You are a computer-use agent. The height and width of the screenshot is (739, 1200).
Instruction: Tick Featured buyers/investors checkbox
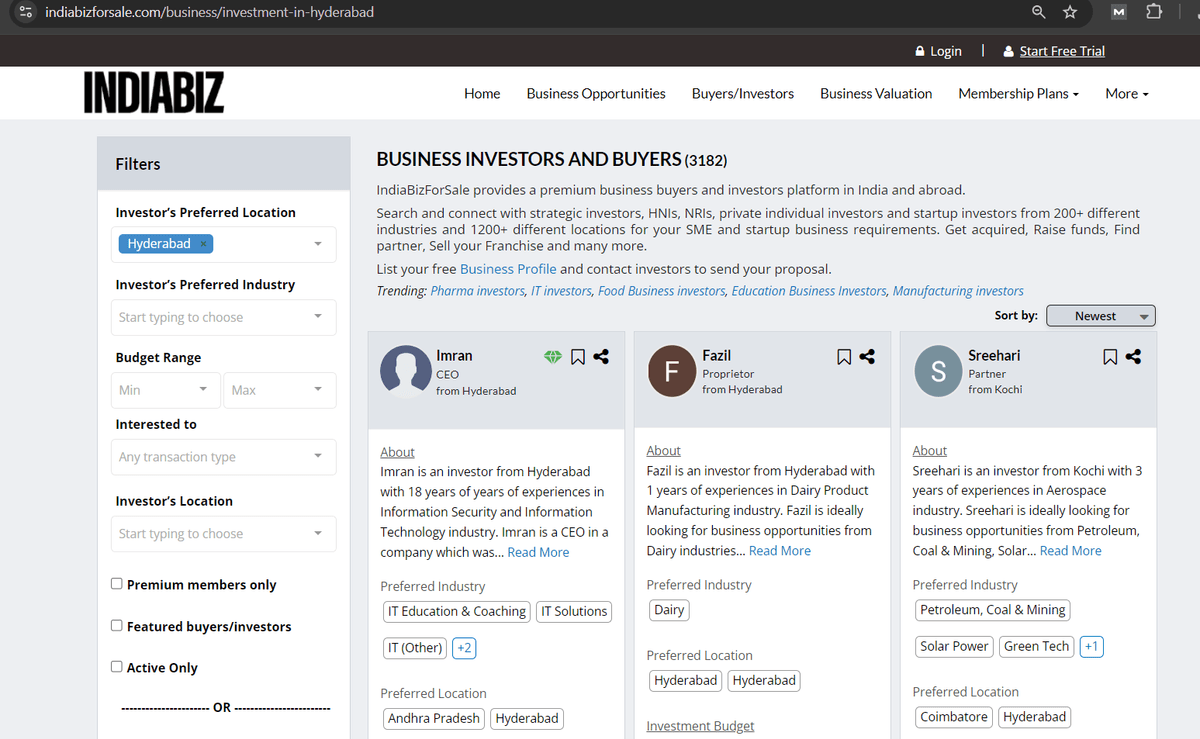117,626
